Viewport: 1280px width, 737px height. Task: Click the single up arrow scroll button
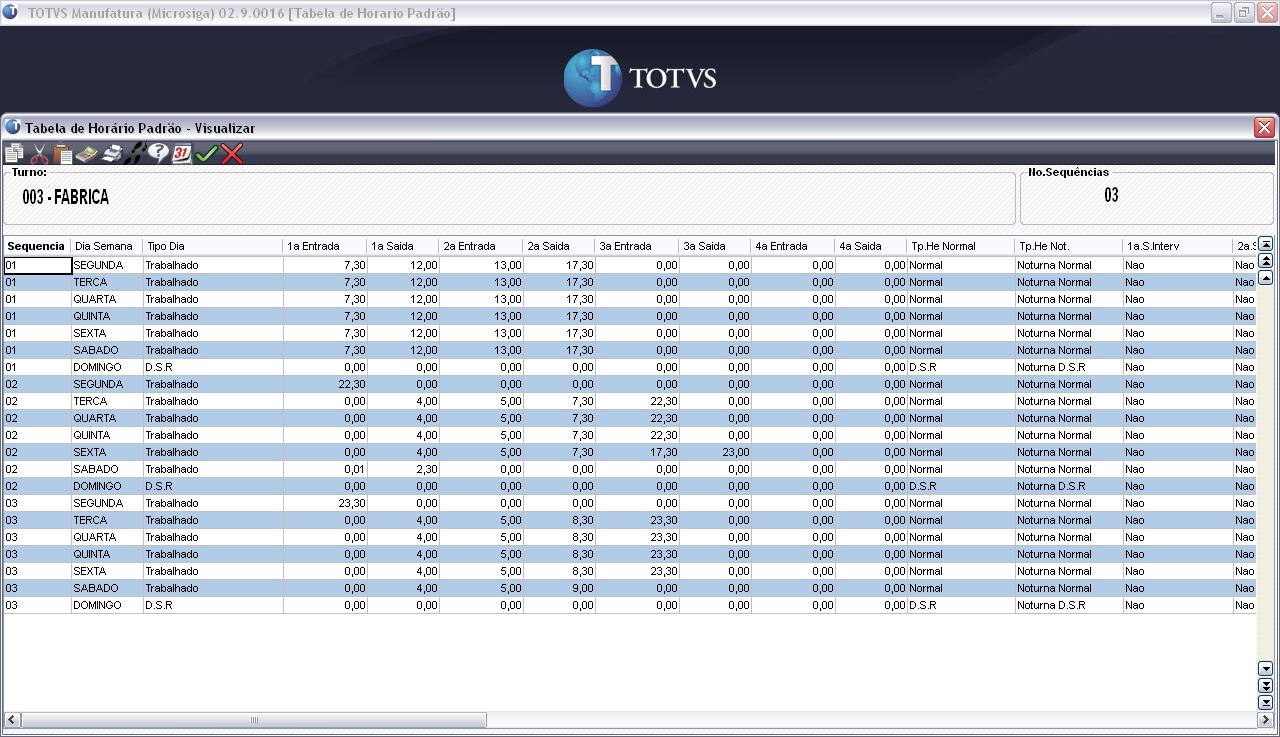(x=1265, y=277)
